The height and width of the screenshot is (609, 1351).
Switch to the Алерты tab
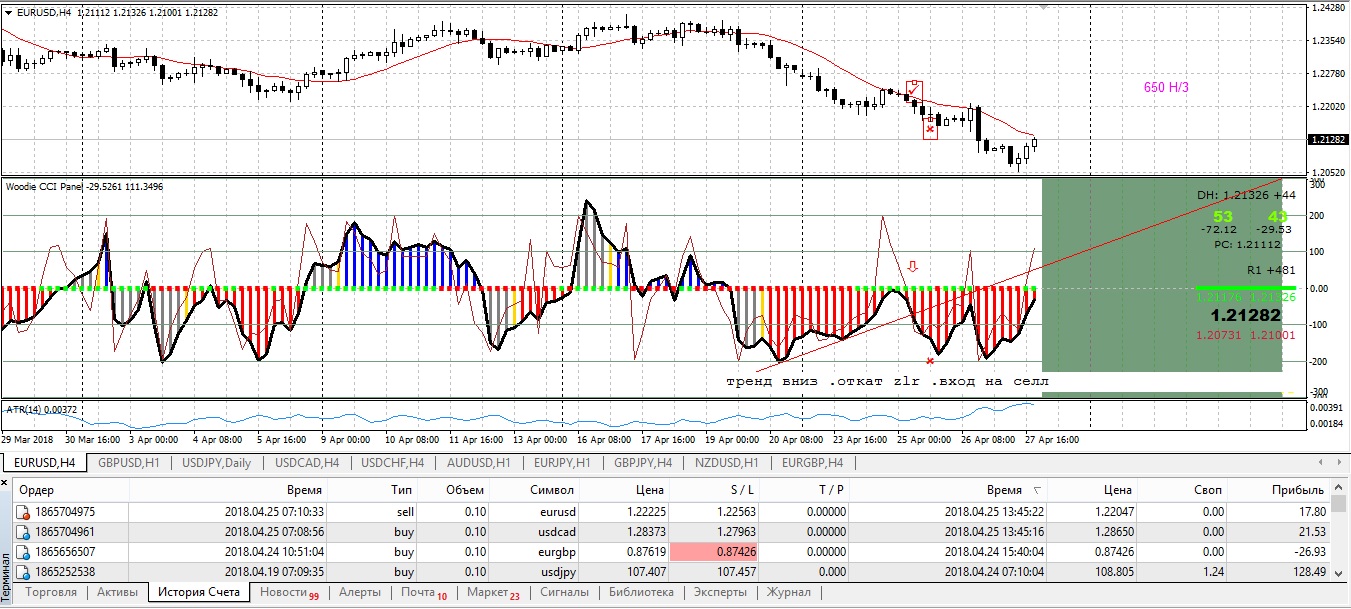pyautogui.click(x=359, y=592)
